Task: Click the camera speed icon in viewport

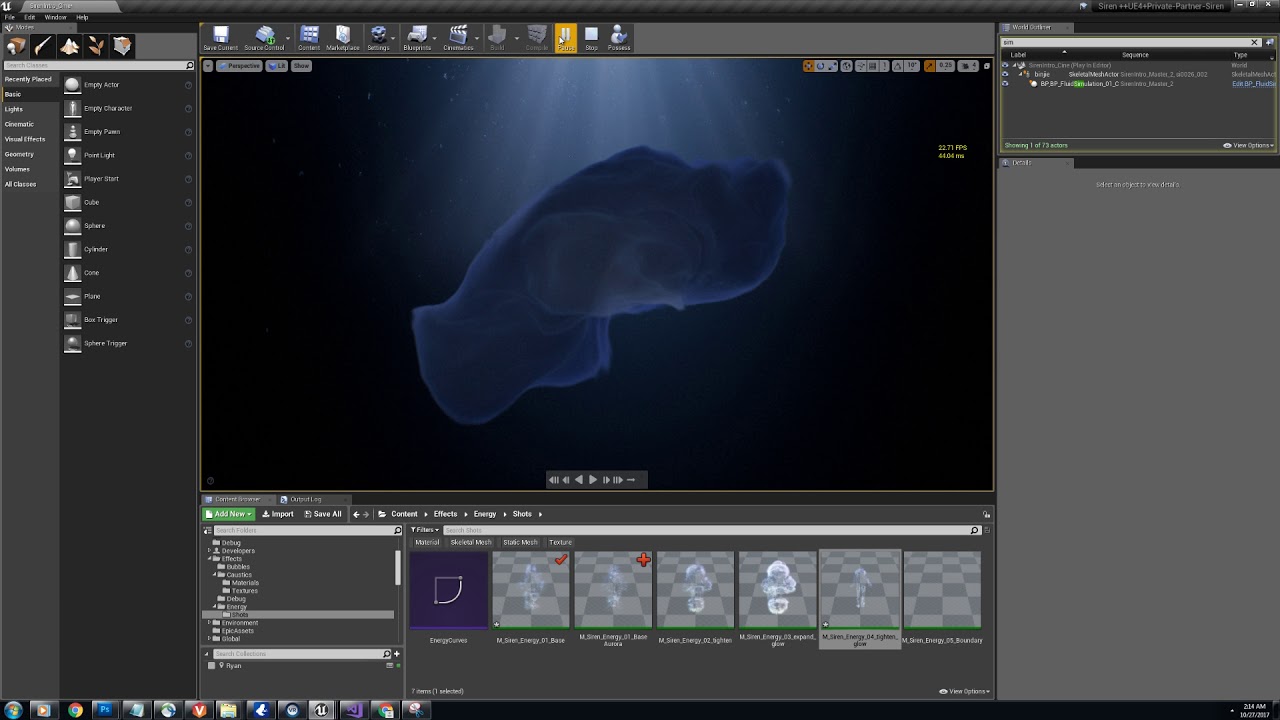Action: (x=966, y=66)
